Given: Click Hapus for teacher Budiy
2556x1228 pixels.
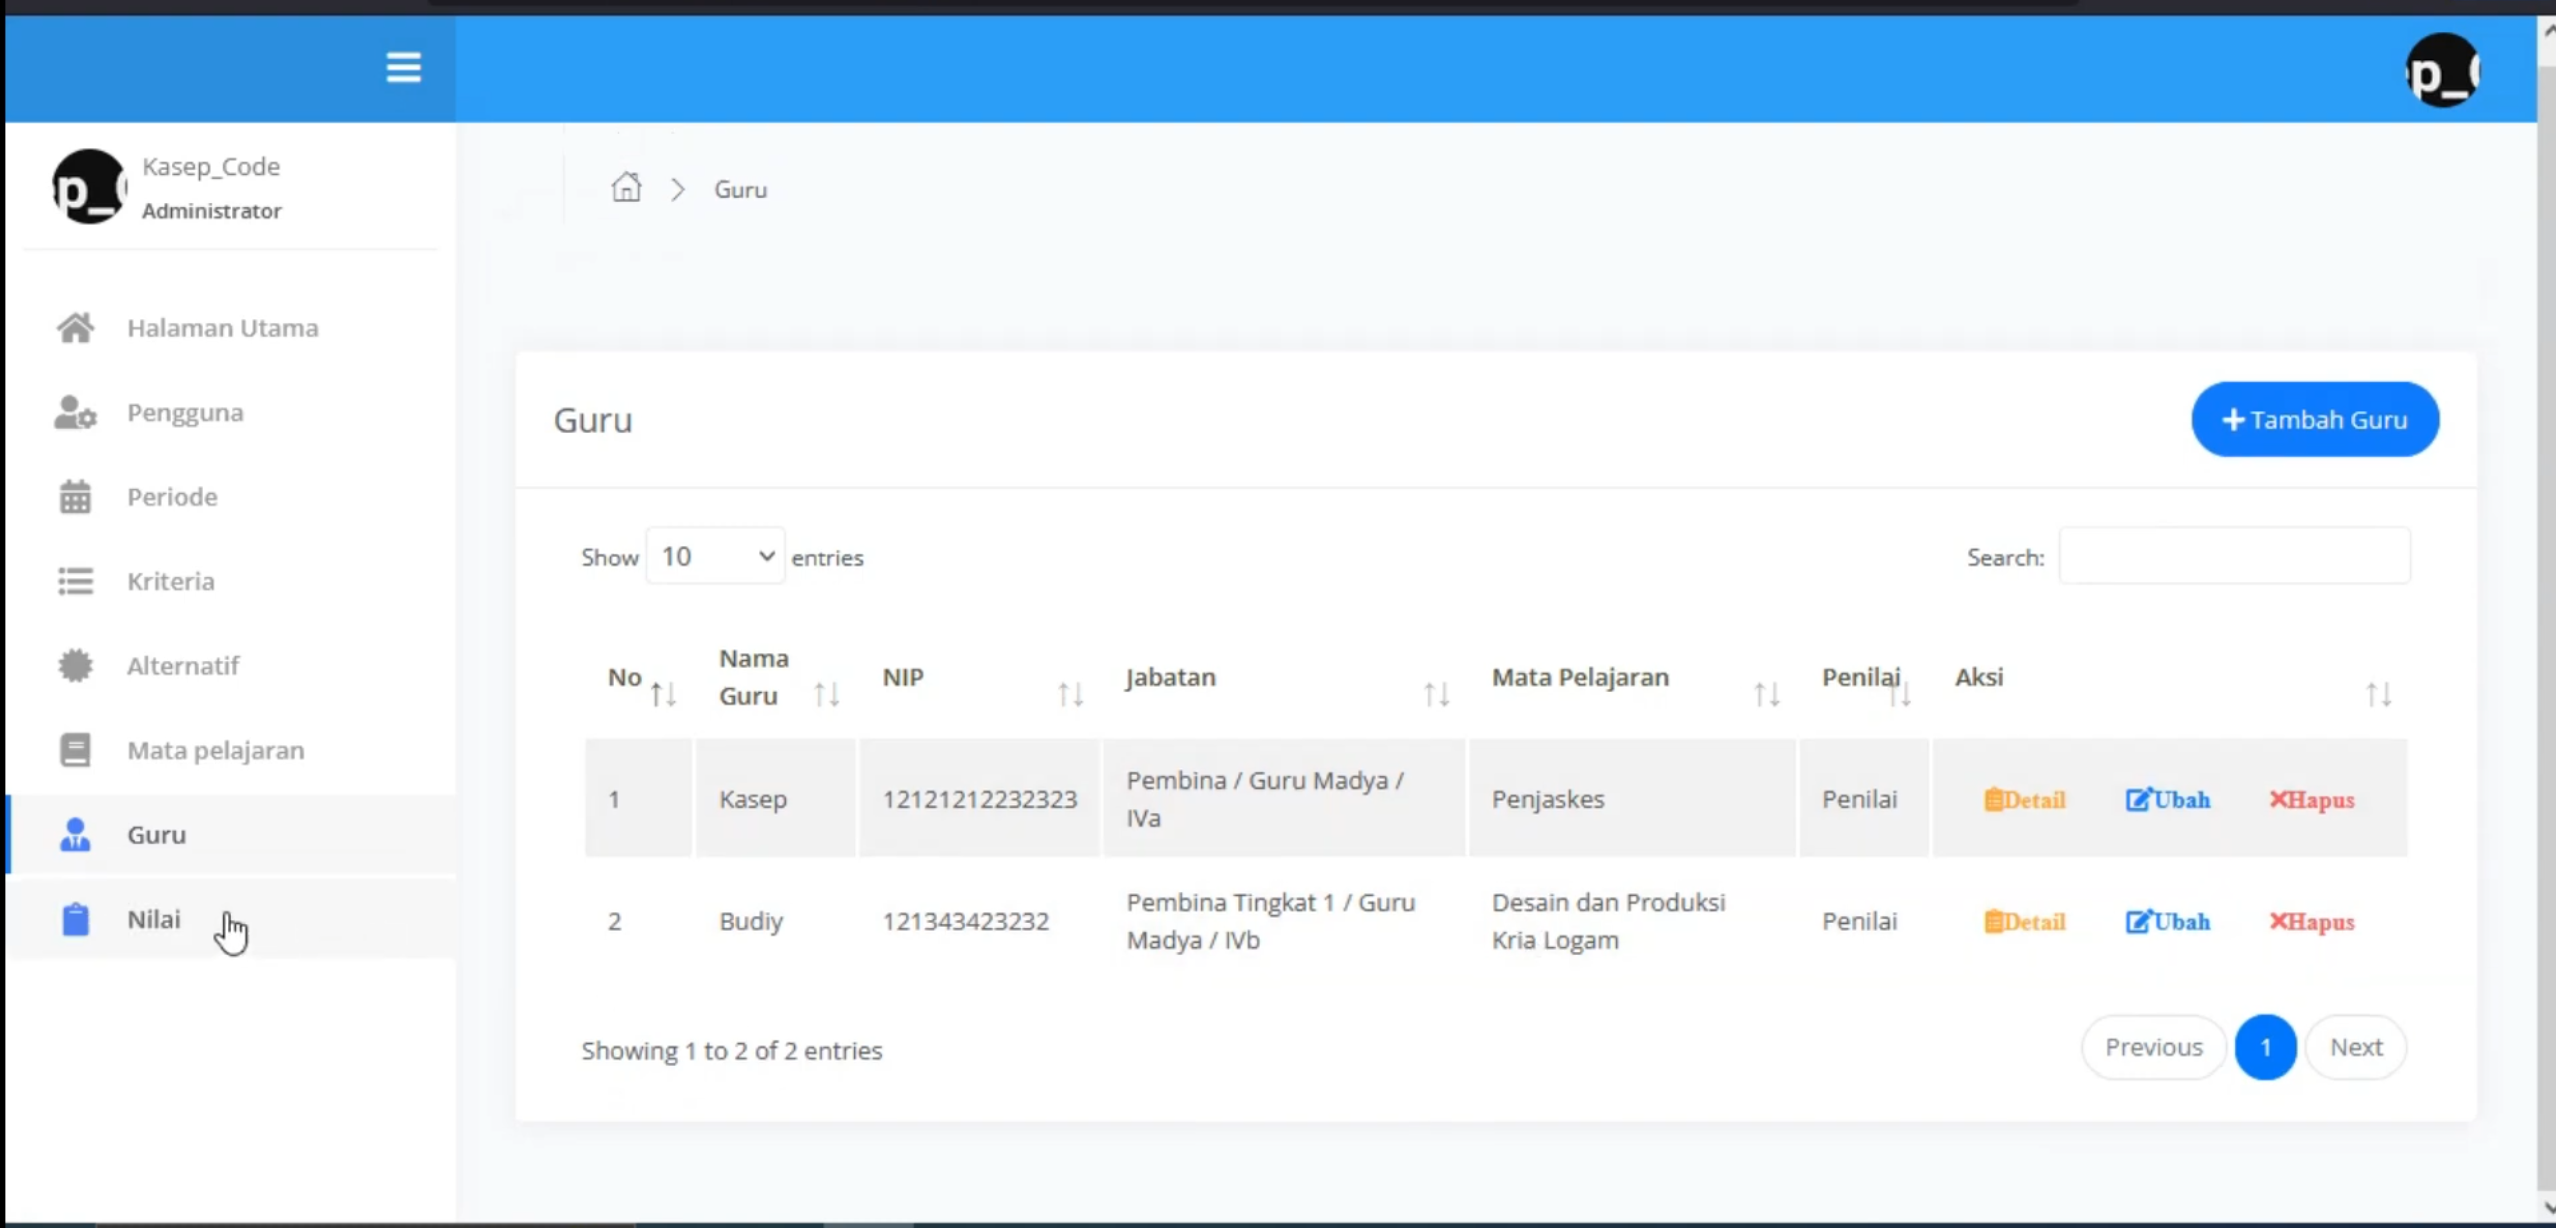Looking at the screenshot, I should click(2312, 922).
